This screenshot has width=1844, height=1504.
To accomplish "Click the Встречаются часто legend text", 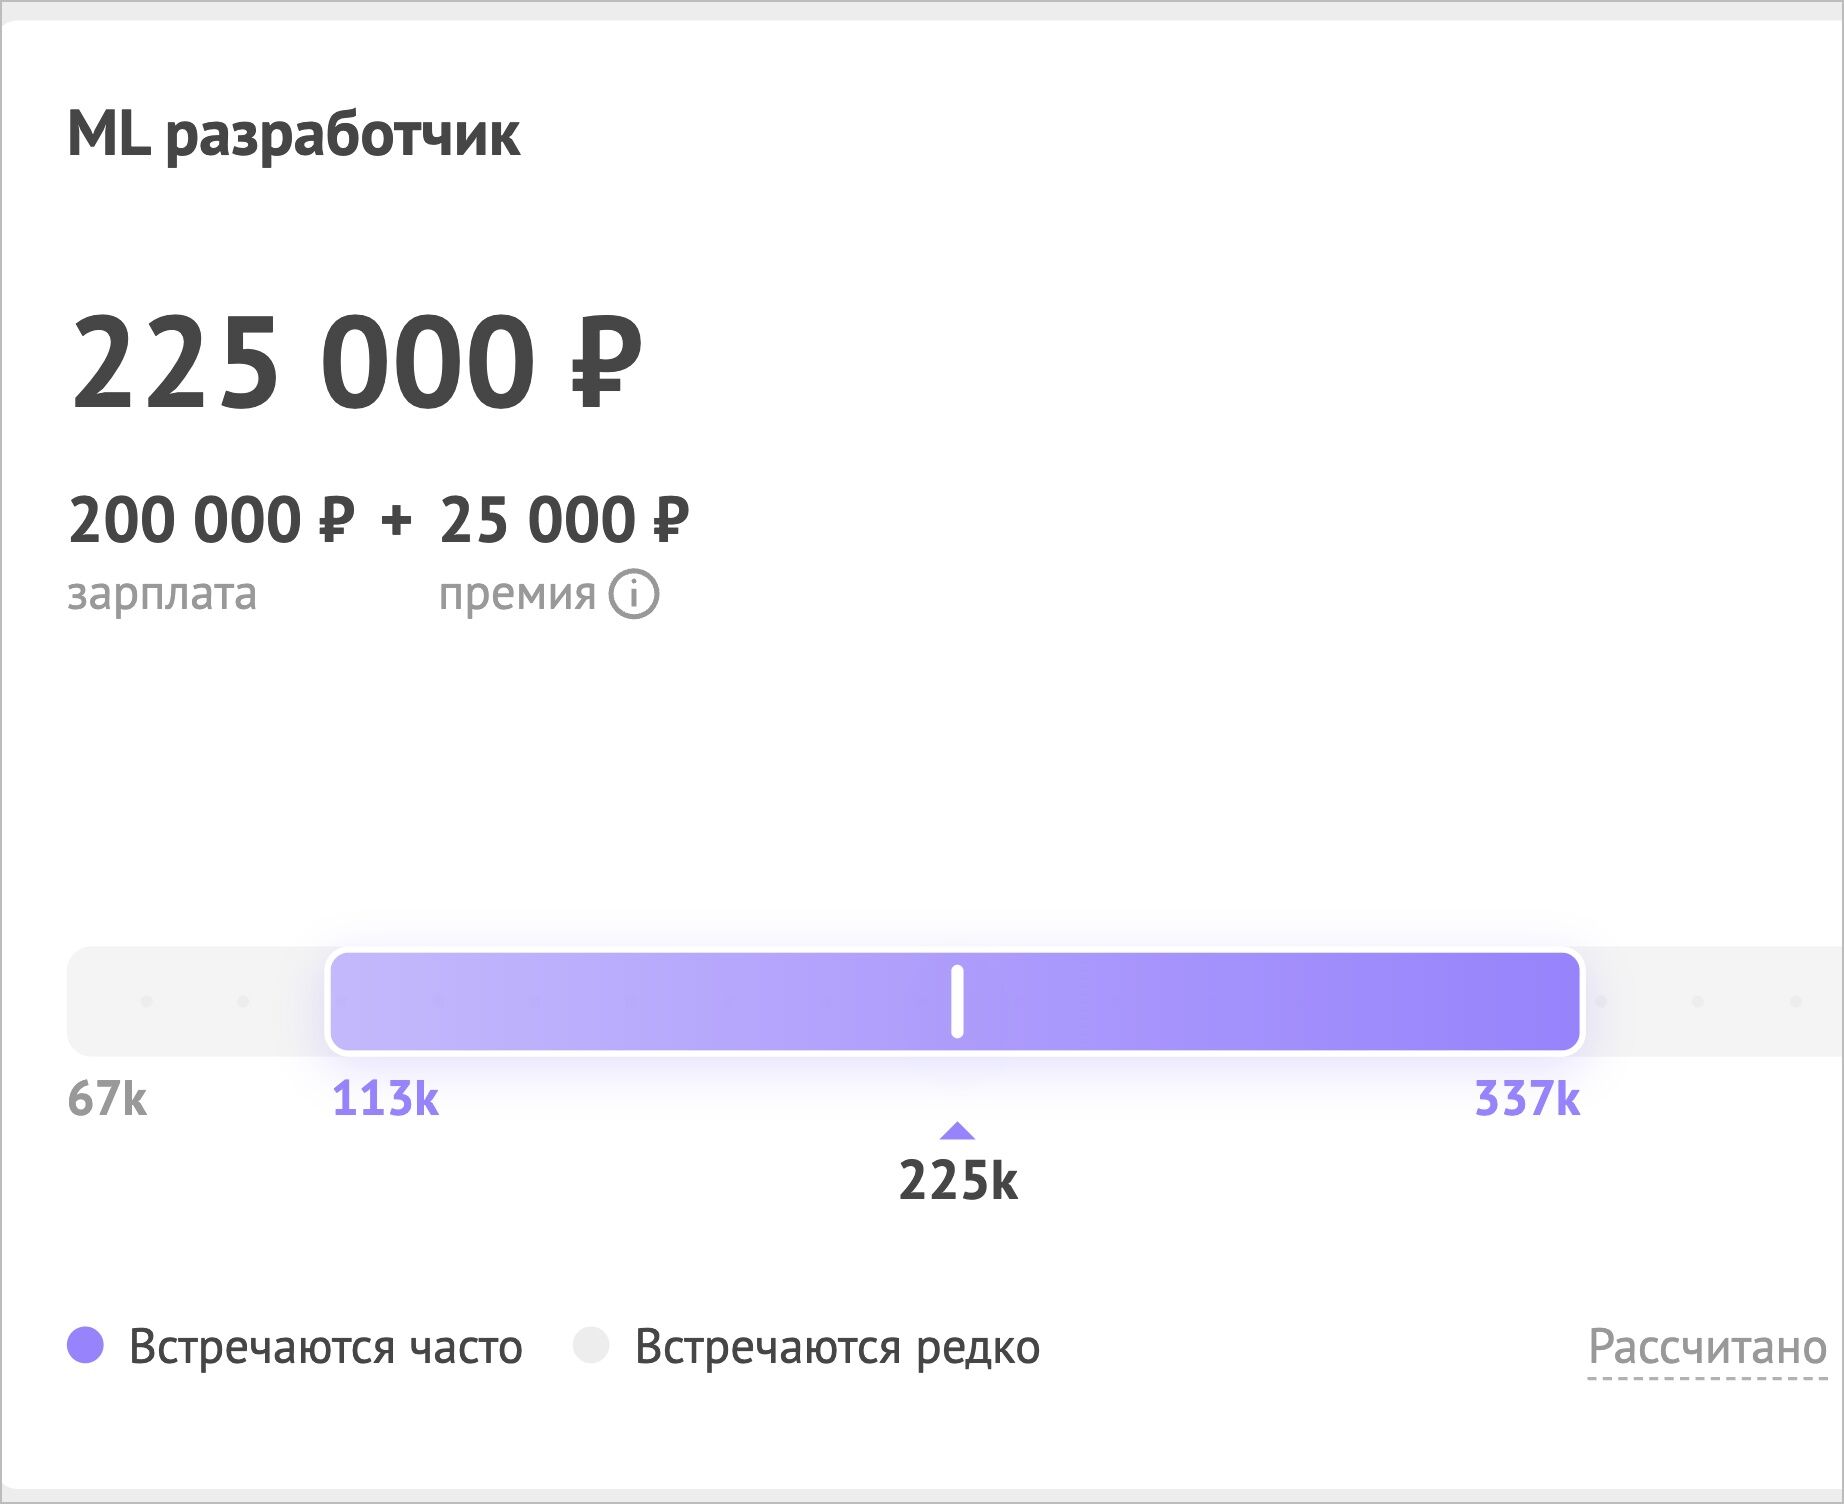I will tap(326, 1347).
